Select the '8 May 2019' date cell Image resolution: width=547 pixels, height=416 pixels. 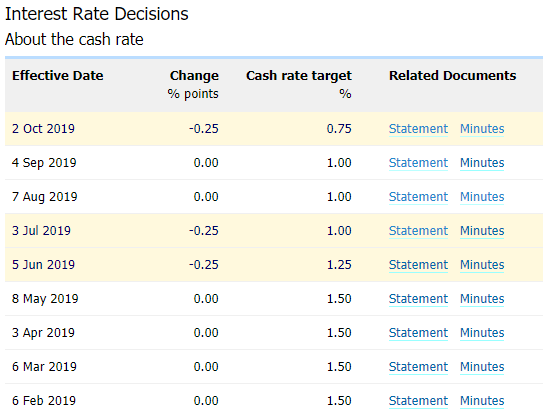[x=45, y=299]
